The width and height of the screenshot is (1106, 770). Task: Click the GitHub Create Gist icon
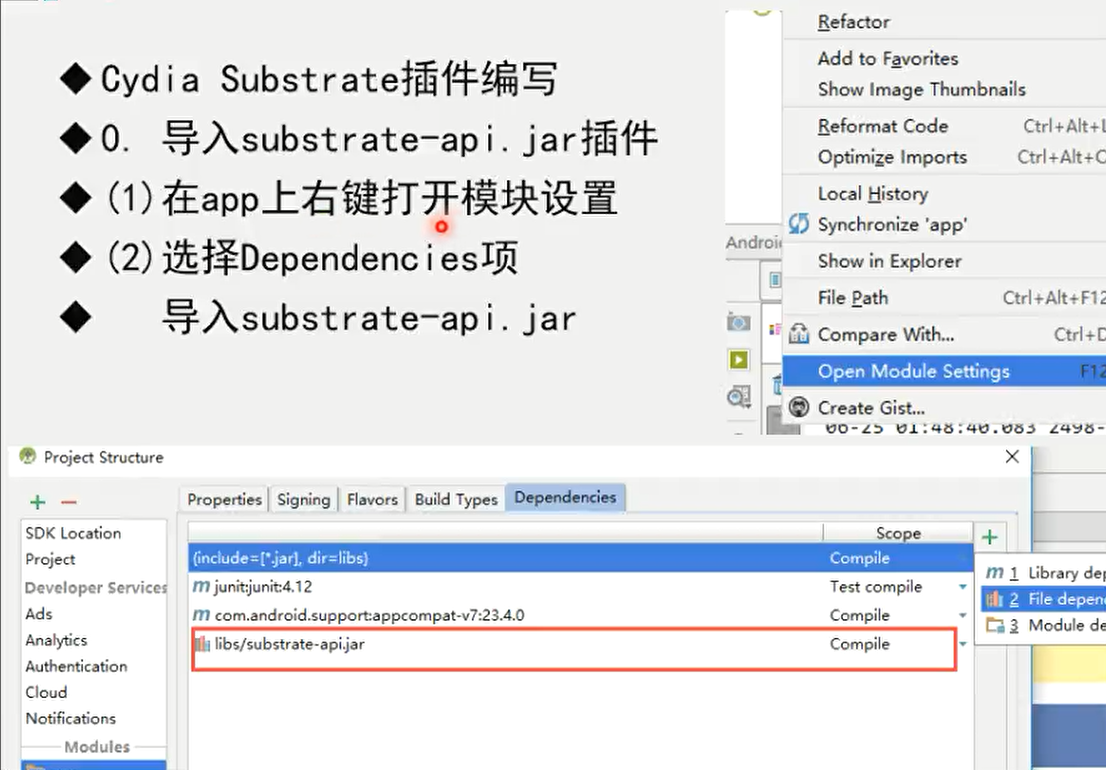coord(798,407)
